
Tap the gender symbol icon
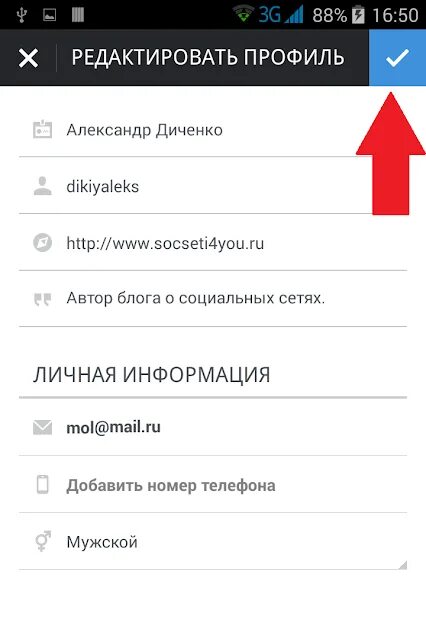[x=42, y=542]
